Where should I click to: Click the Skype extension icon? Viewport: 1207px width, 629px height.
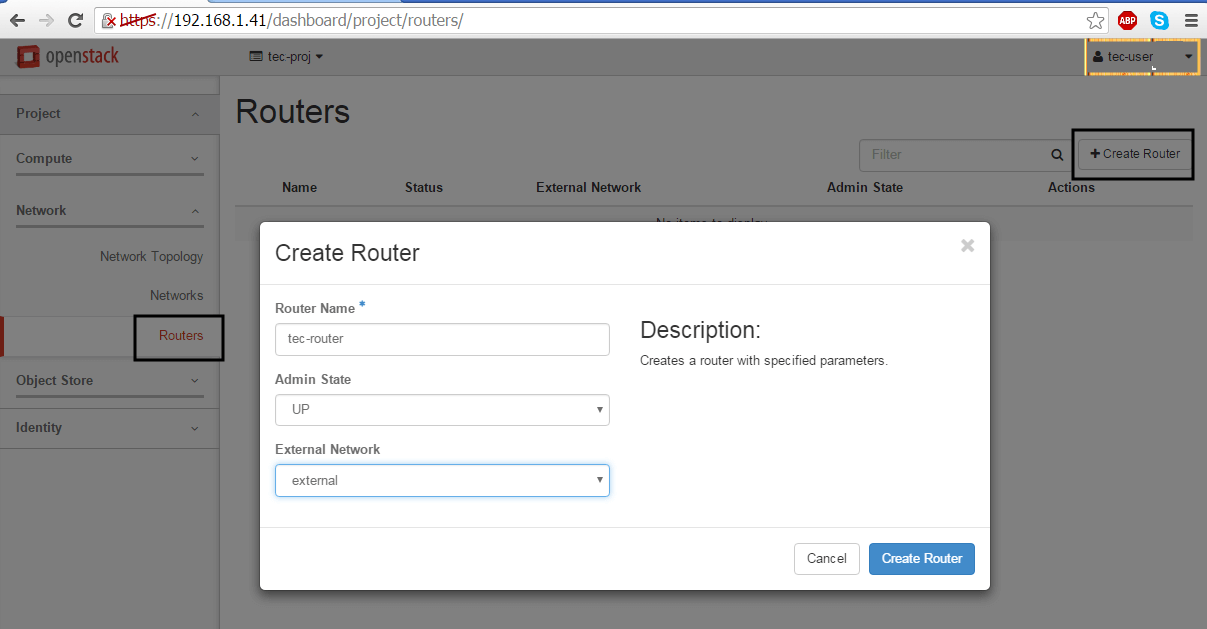(x=1159, y=20)
